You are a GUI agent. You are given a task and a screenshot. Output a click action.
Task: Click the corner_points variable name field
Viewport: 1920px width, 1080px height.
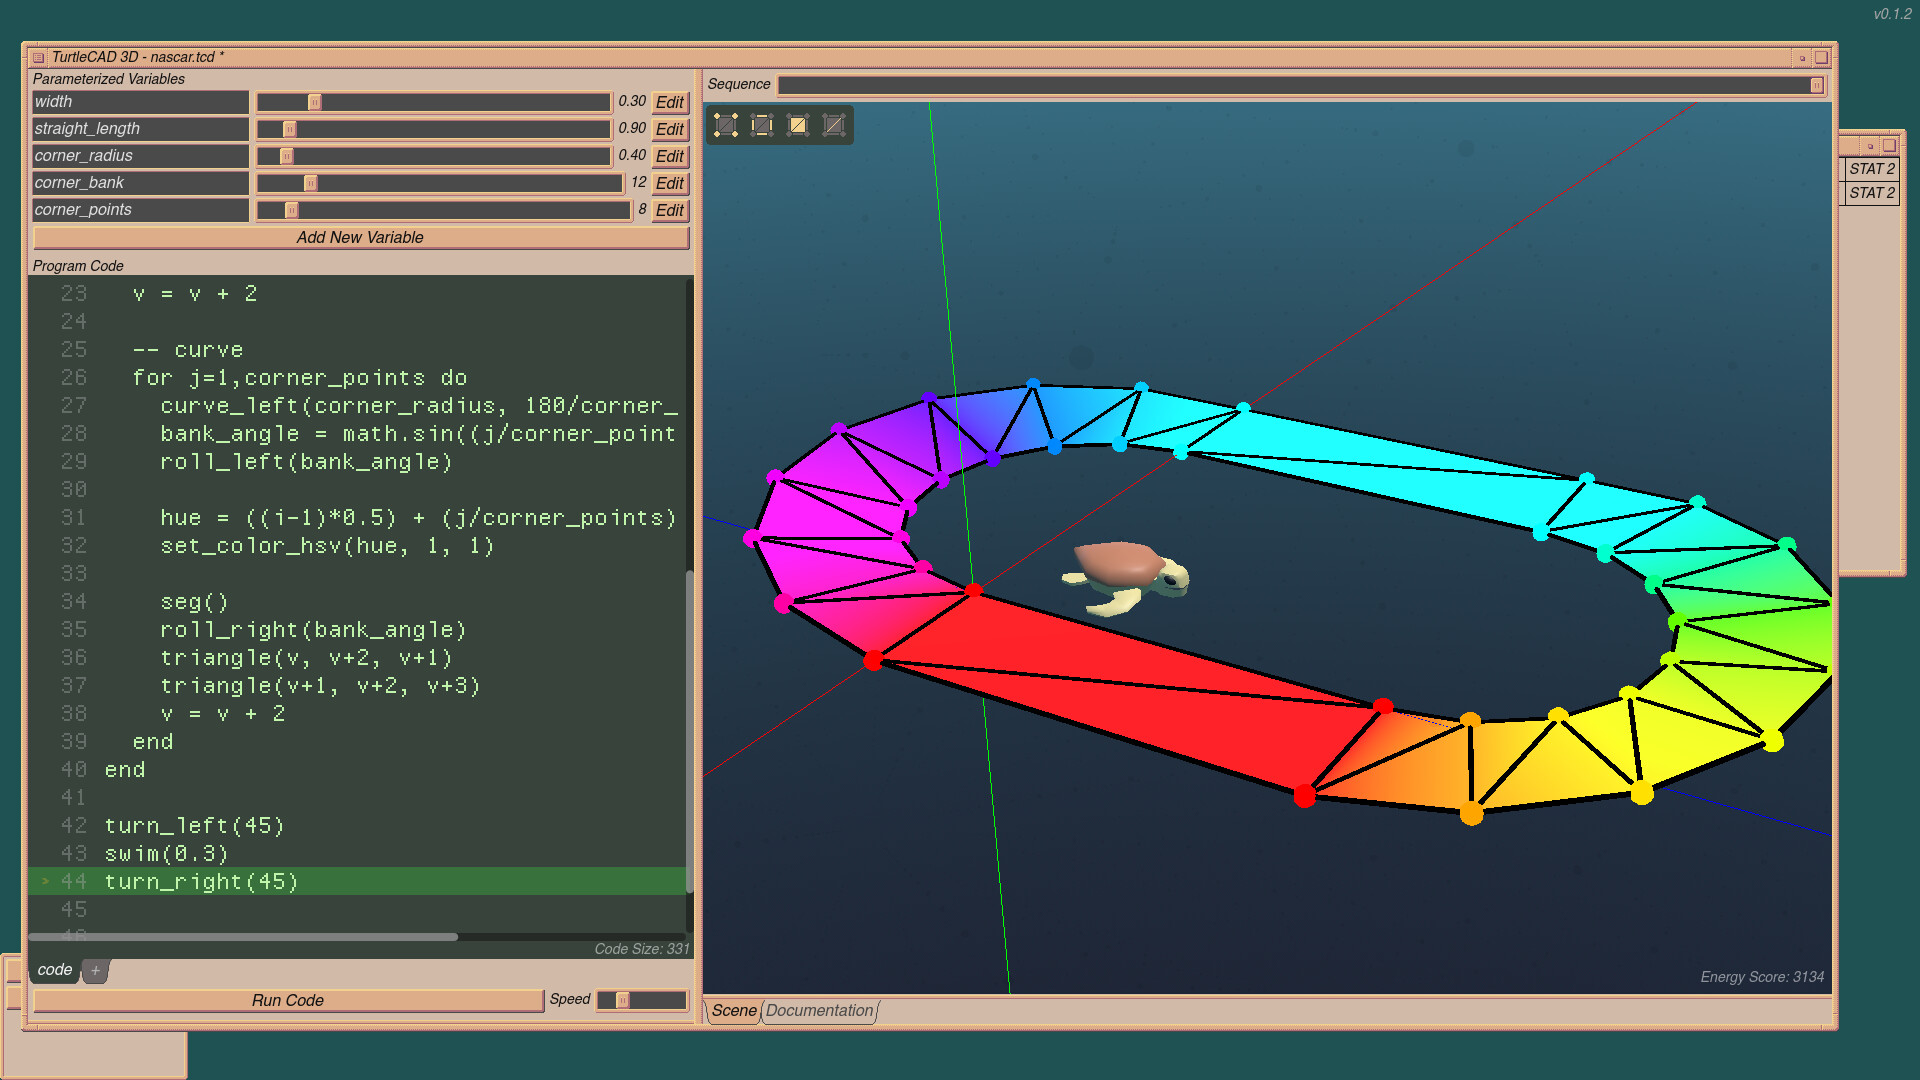tap(140, 210)
